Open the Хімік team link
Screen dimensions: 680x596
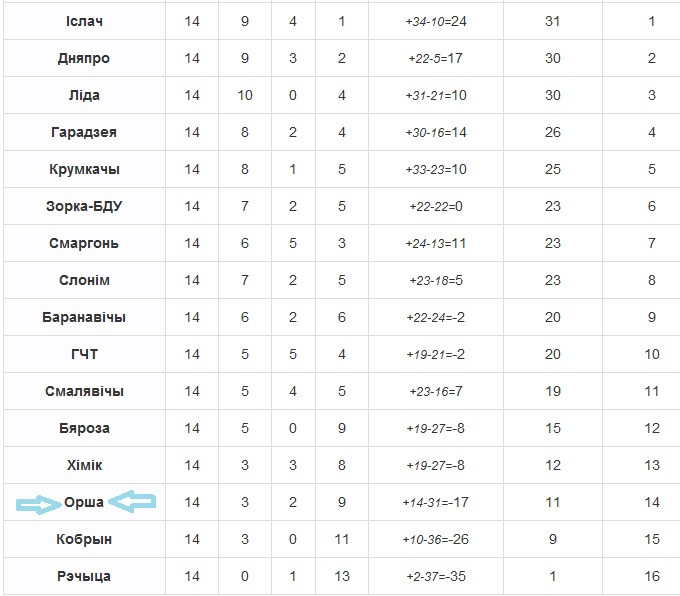[84, 465]
